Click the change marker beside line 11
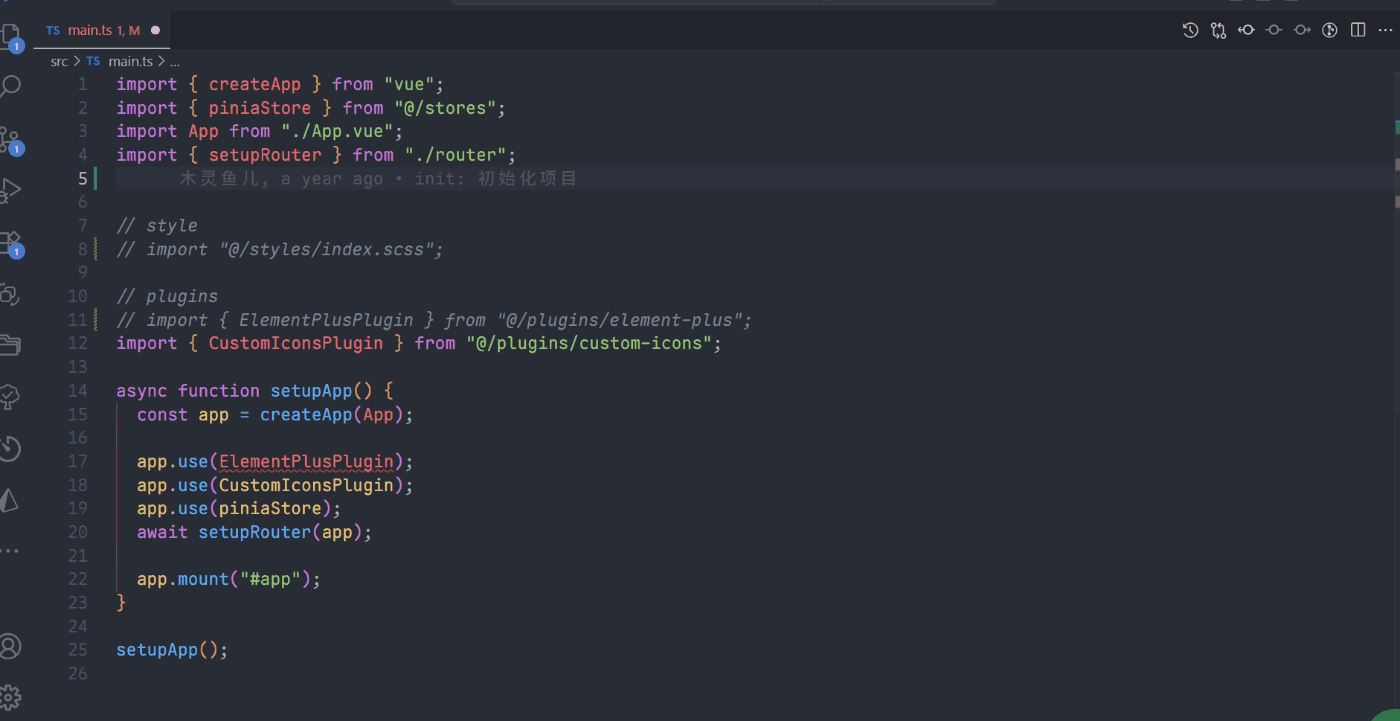1400x721 pixels. [x=95, y=320]
